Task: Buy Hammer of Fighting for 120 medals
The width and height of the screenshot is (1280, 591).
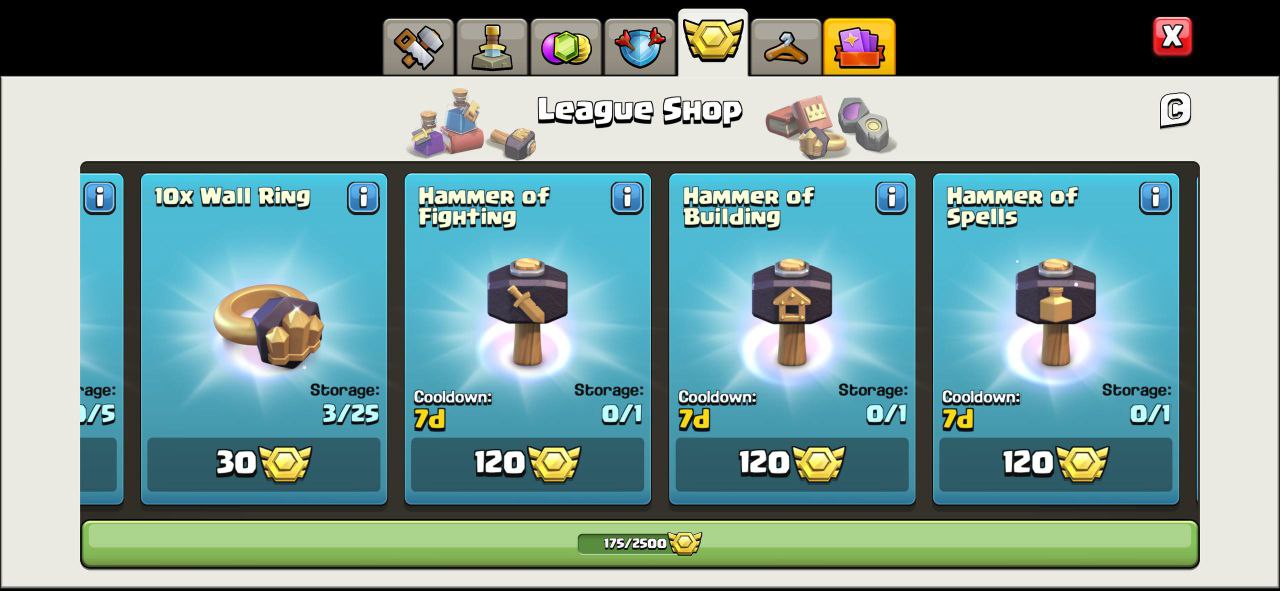Action: tap(528, 464)
